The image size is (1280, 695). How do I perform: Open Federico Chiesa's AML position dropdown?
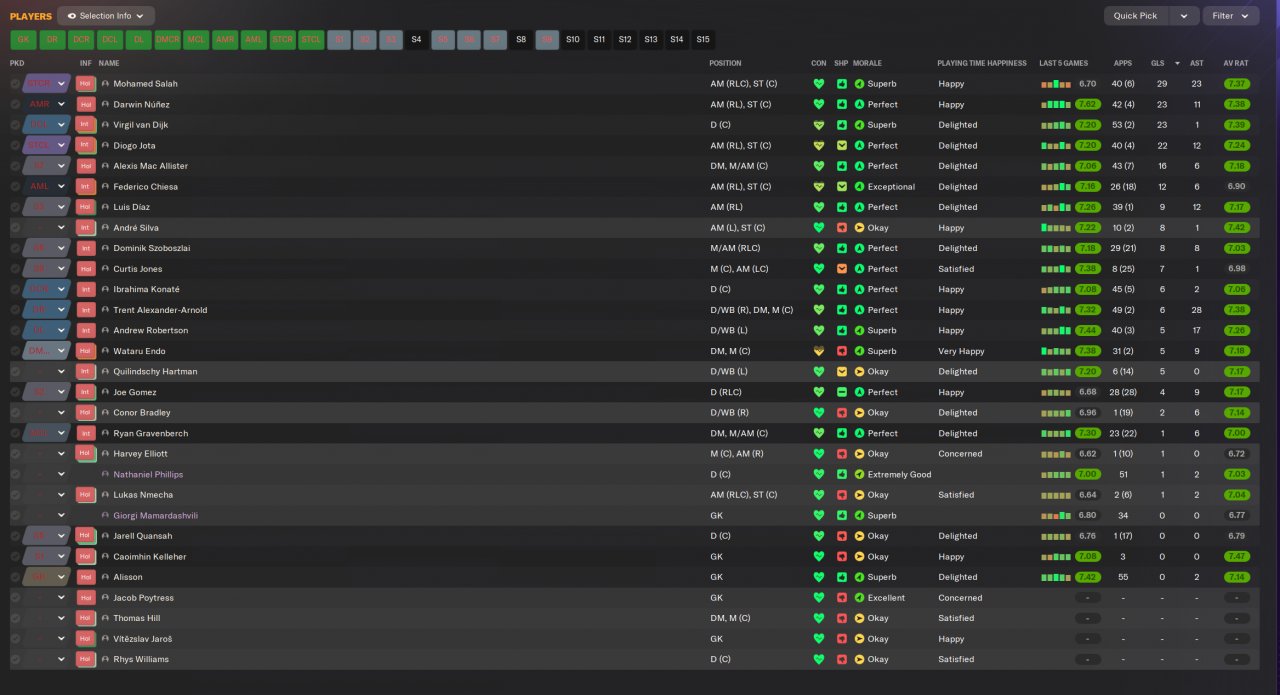point(46,187)
